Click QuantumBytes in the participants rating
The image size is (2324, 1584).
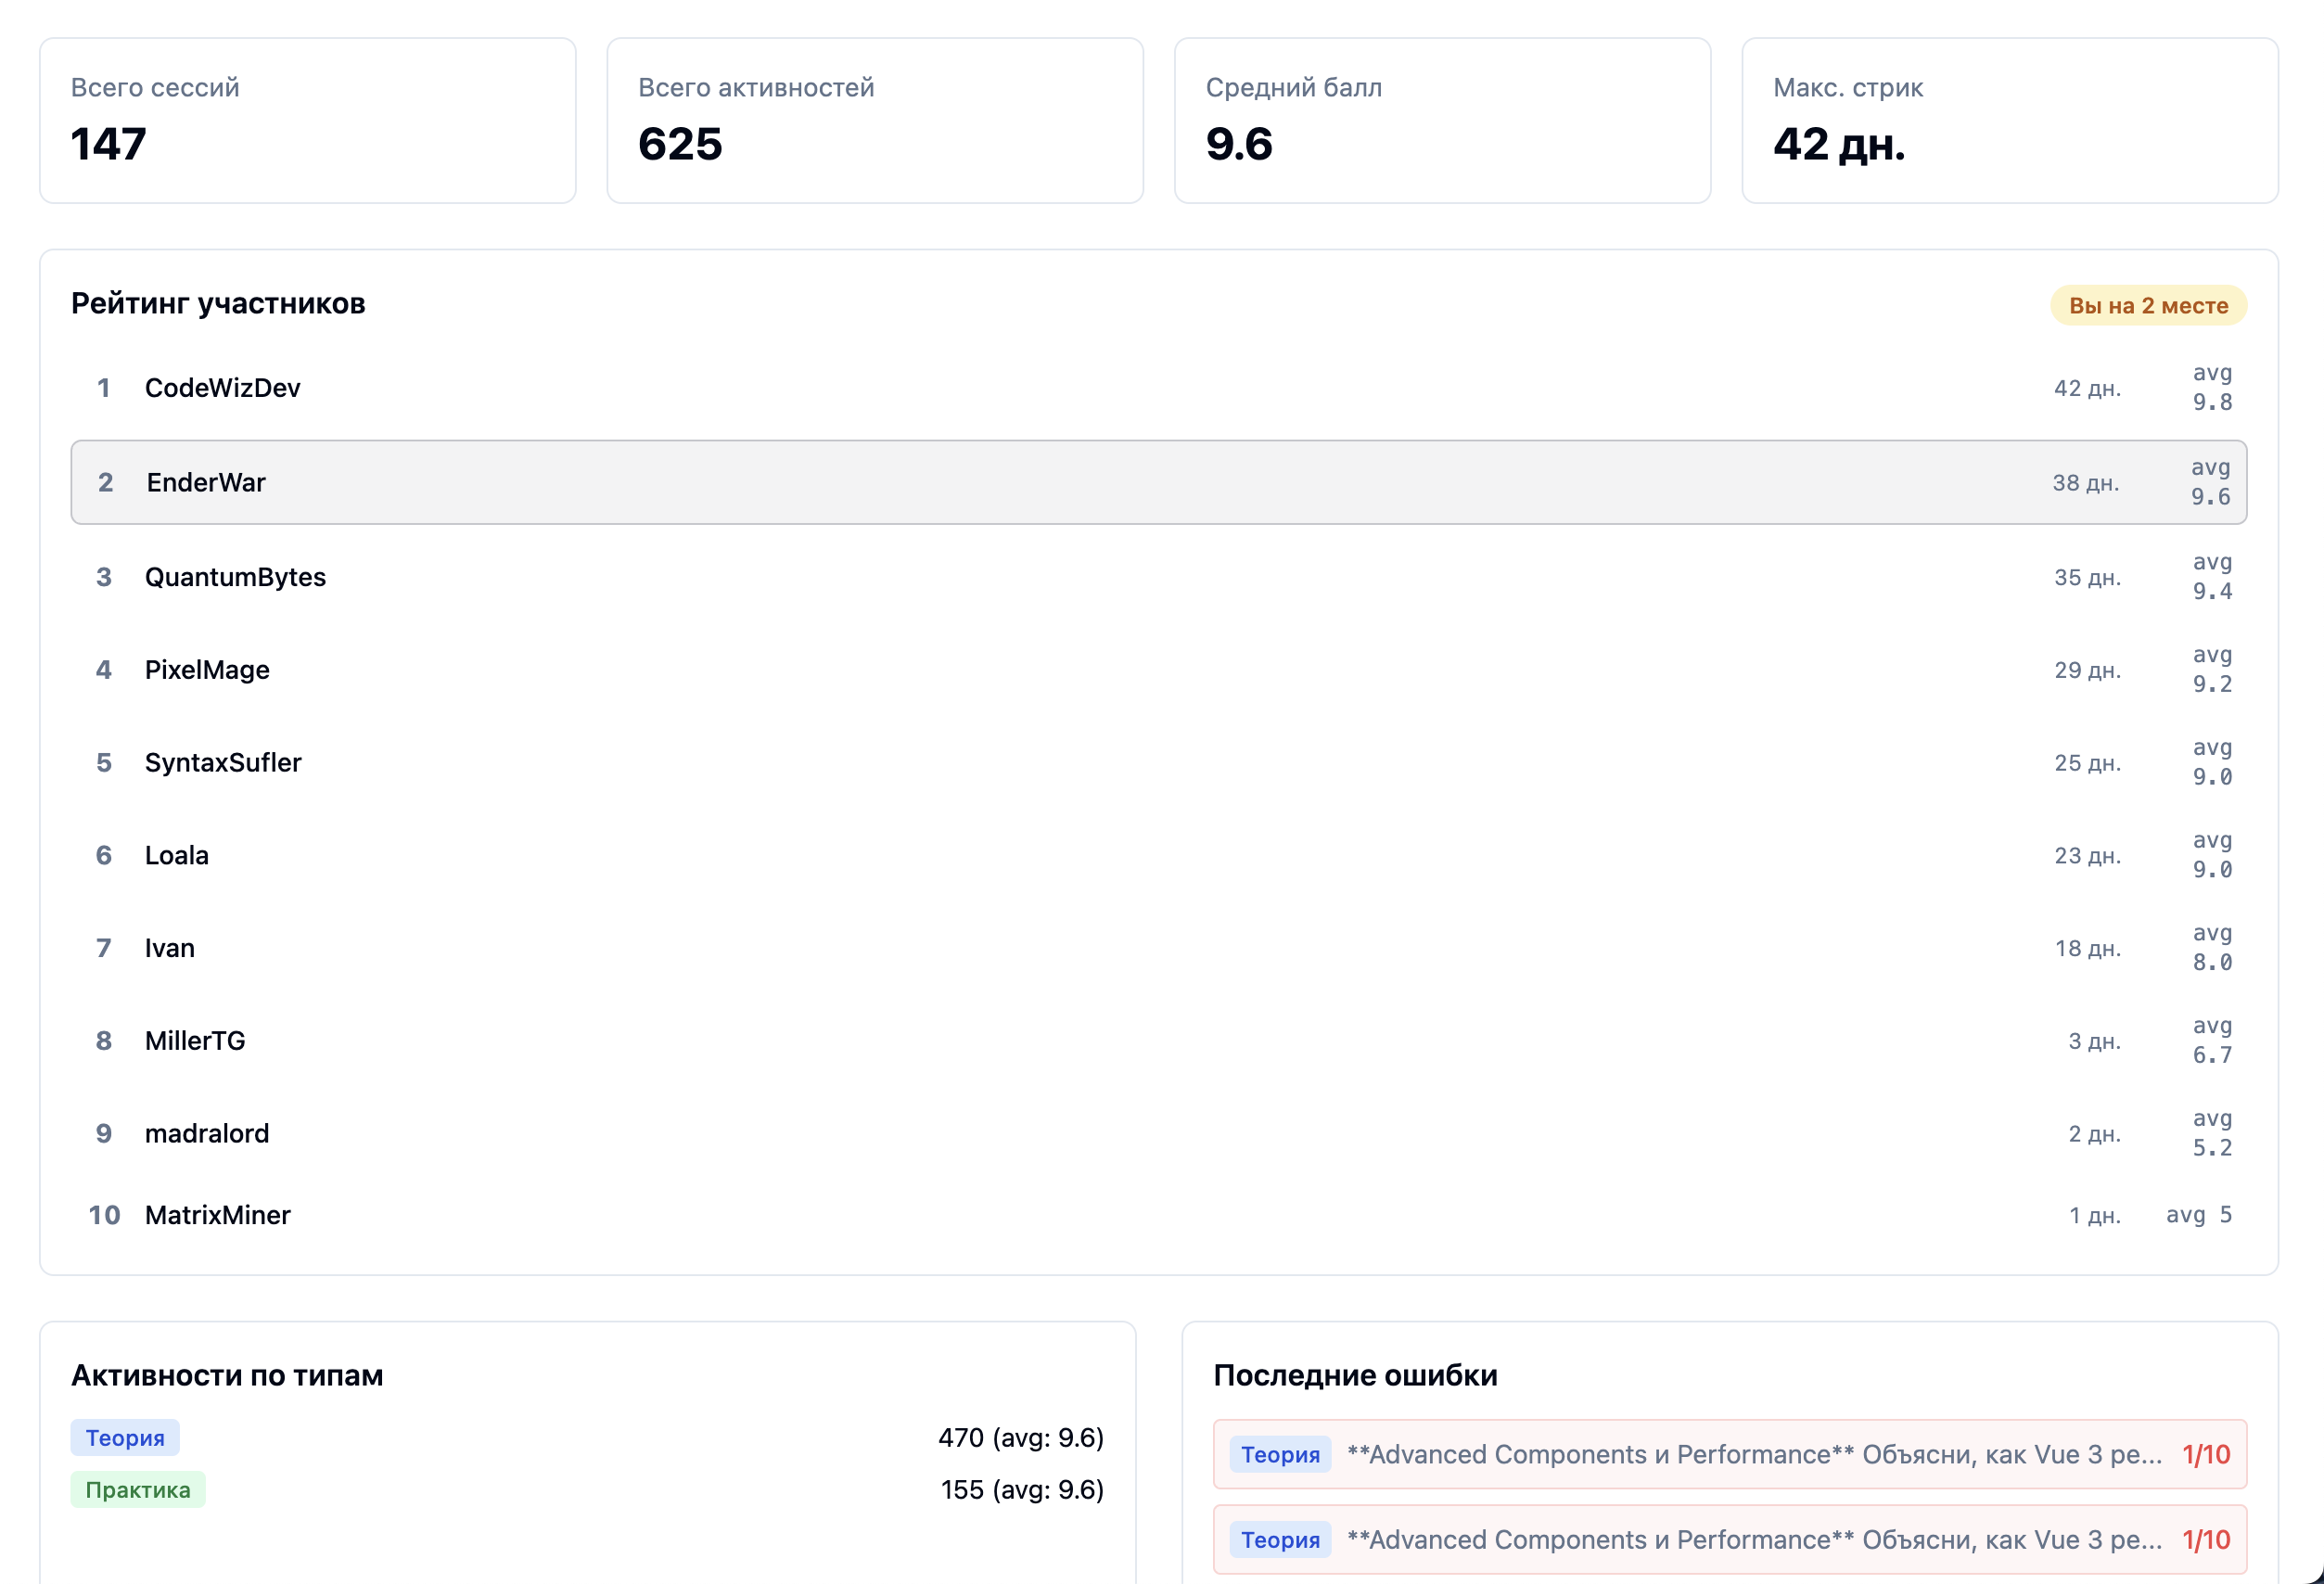[235, 577]
